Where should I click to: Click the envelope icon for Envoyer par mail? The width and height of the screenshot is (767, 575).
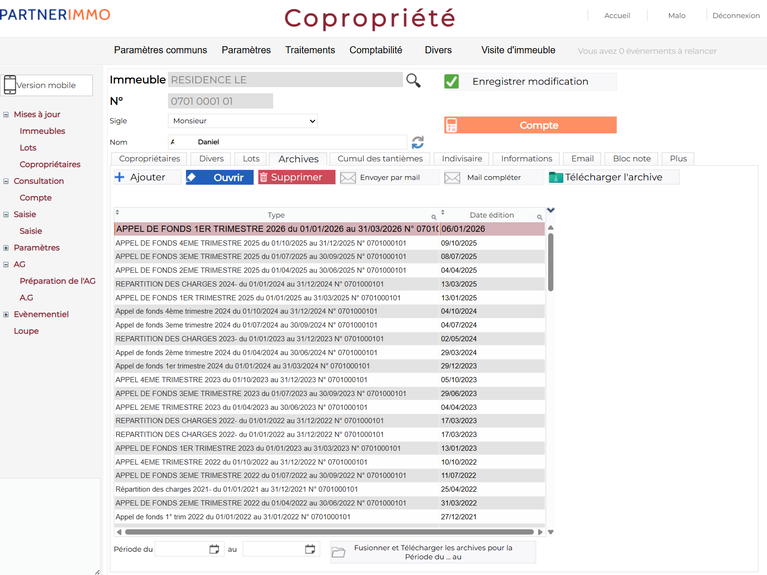(348, 178)
